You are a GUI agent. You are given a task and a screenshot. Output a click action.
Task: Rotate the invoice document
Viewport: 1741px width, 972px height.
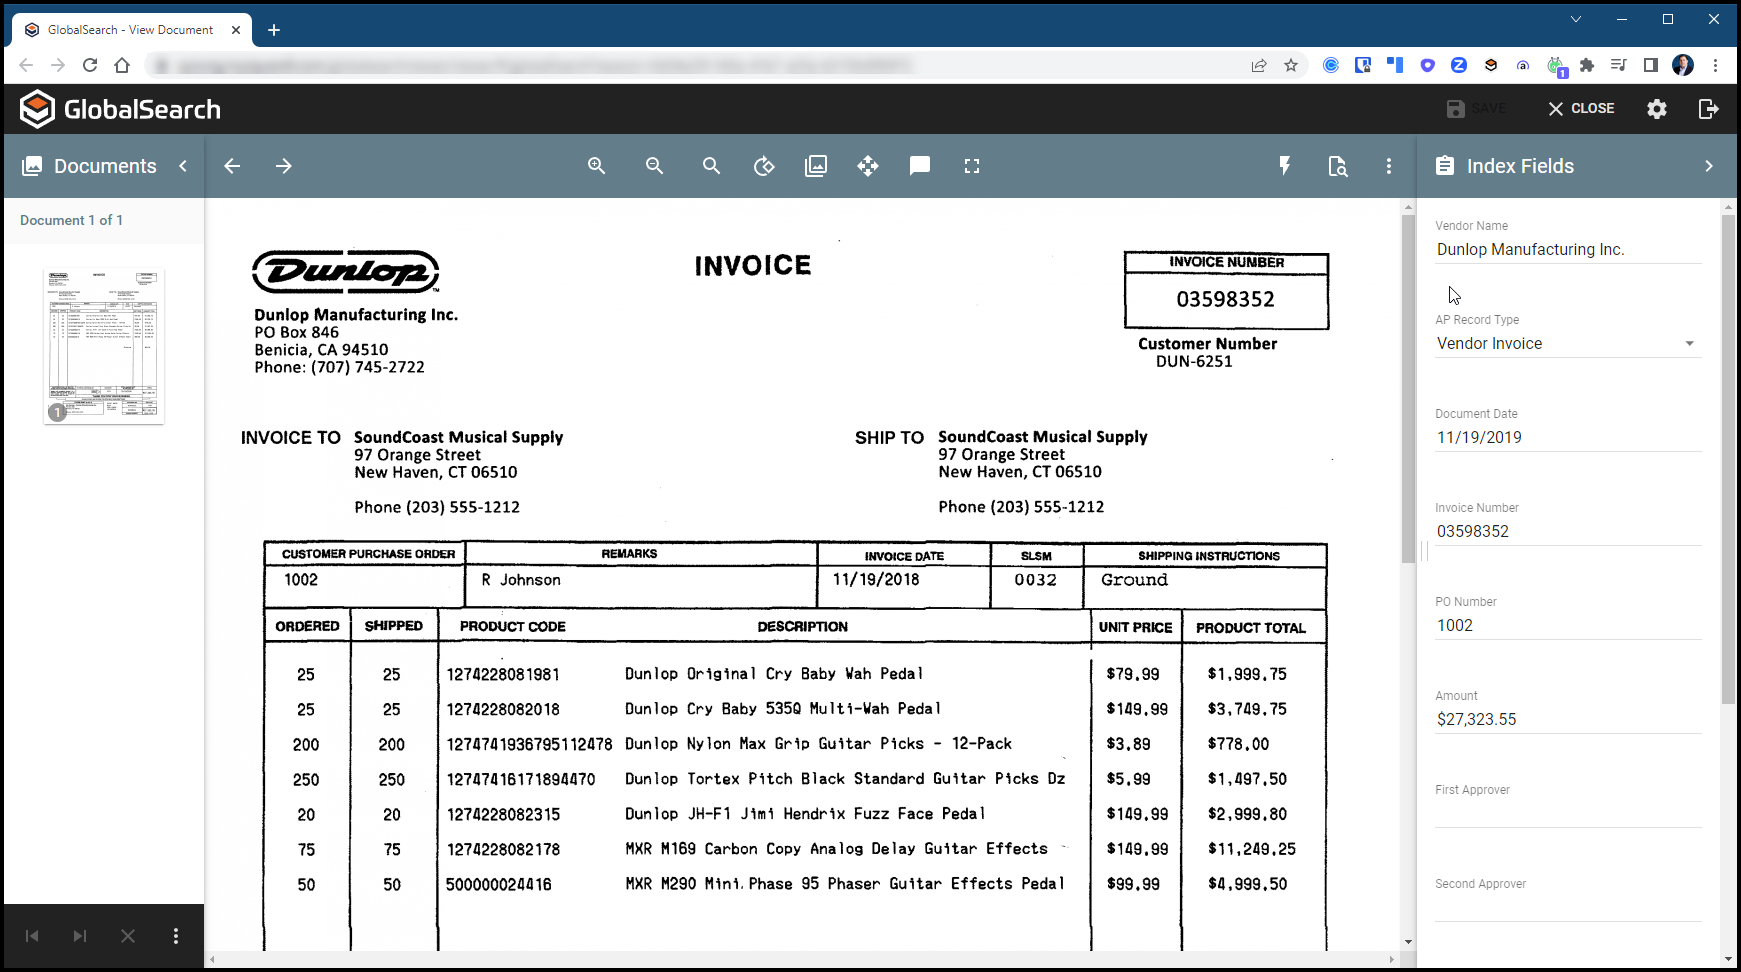coord(764,166)
